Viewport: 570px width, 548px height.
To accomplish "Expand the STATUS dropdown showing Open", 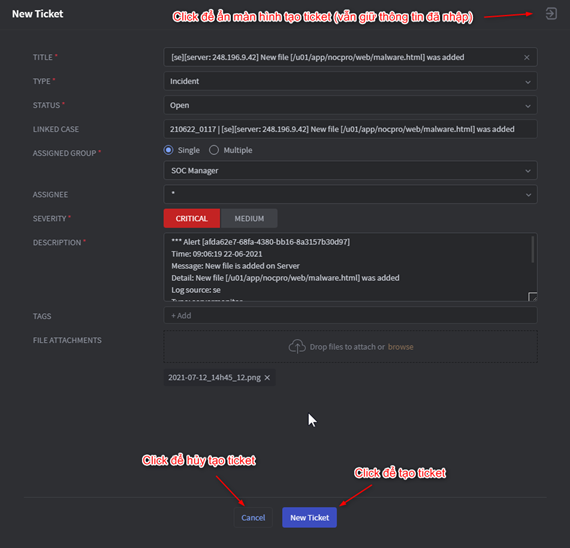I will (350, 105).
